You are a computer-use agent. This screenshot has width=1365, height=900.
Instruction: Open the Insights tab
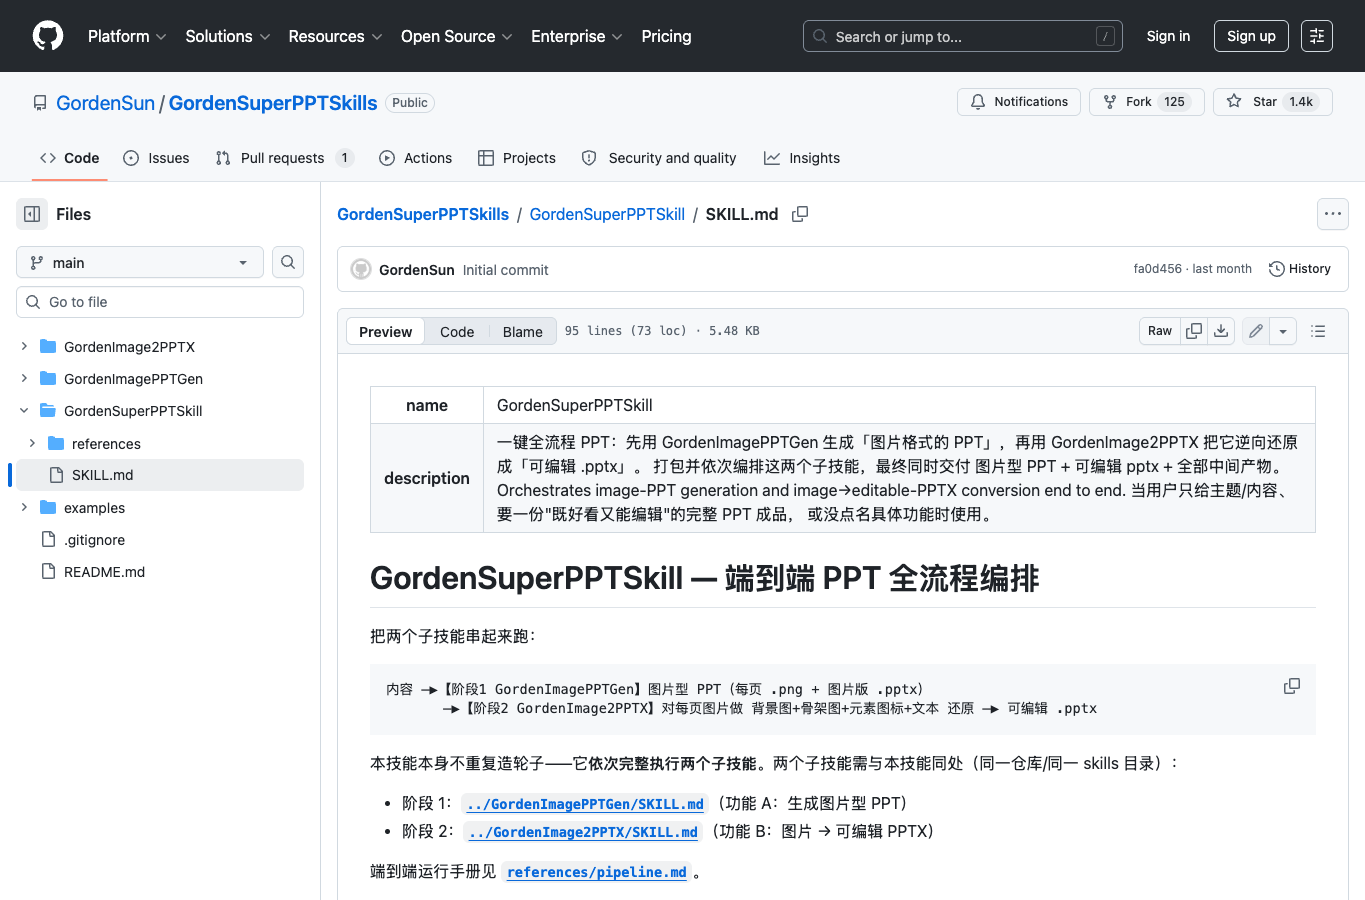[802, 158]
